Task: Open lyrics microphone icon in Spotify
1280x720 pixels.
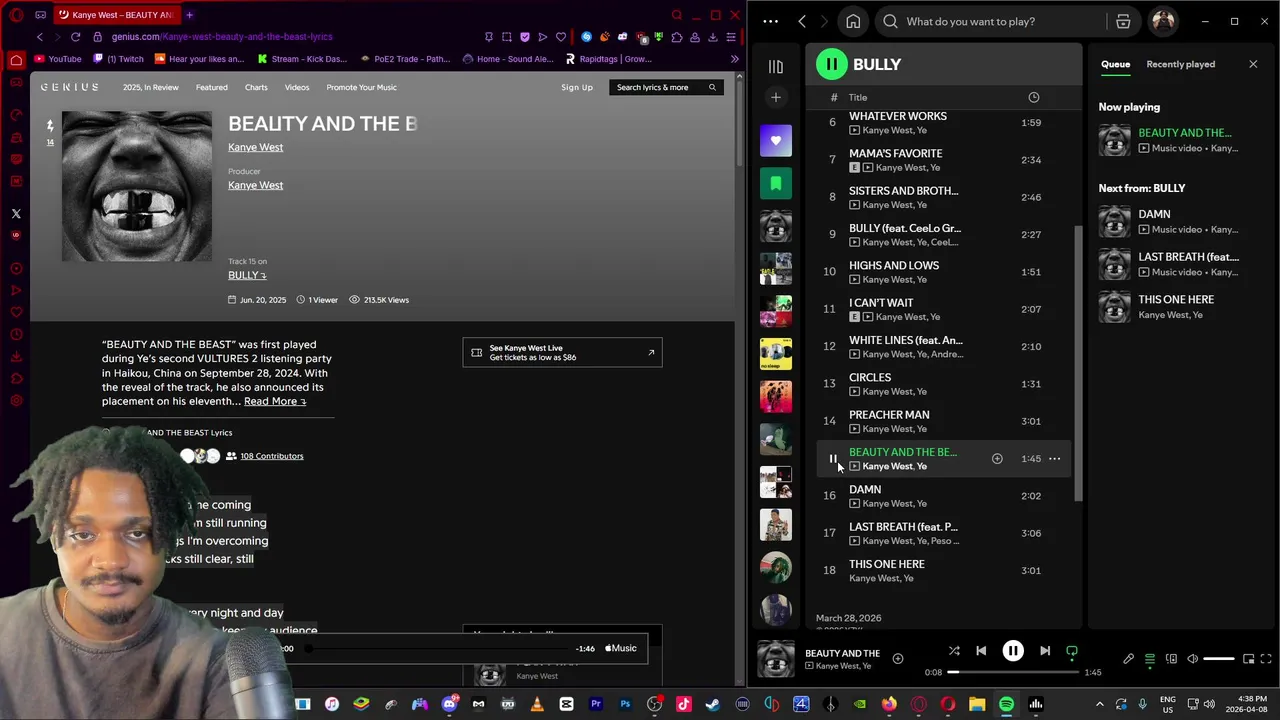Action: tap(1129, 659)
